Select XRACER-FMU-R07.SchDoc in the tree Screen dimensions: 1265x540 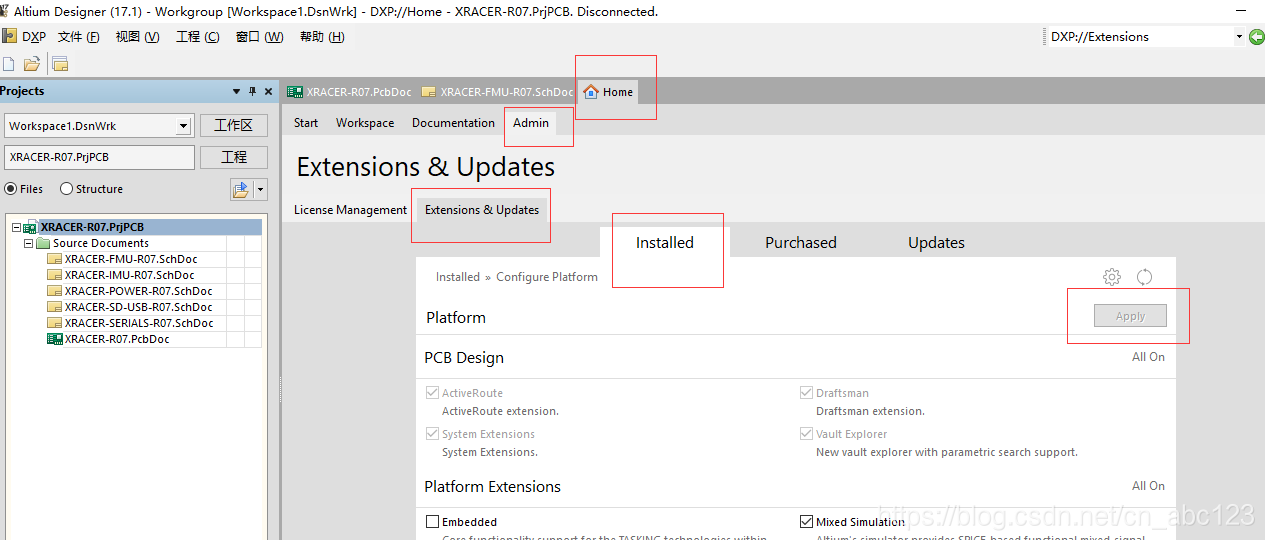[x=131, y=259]
